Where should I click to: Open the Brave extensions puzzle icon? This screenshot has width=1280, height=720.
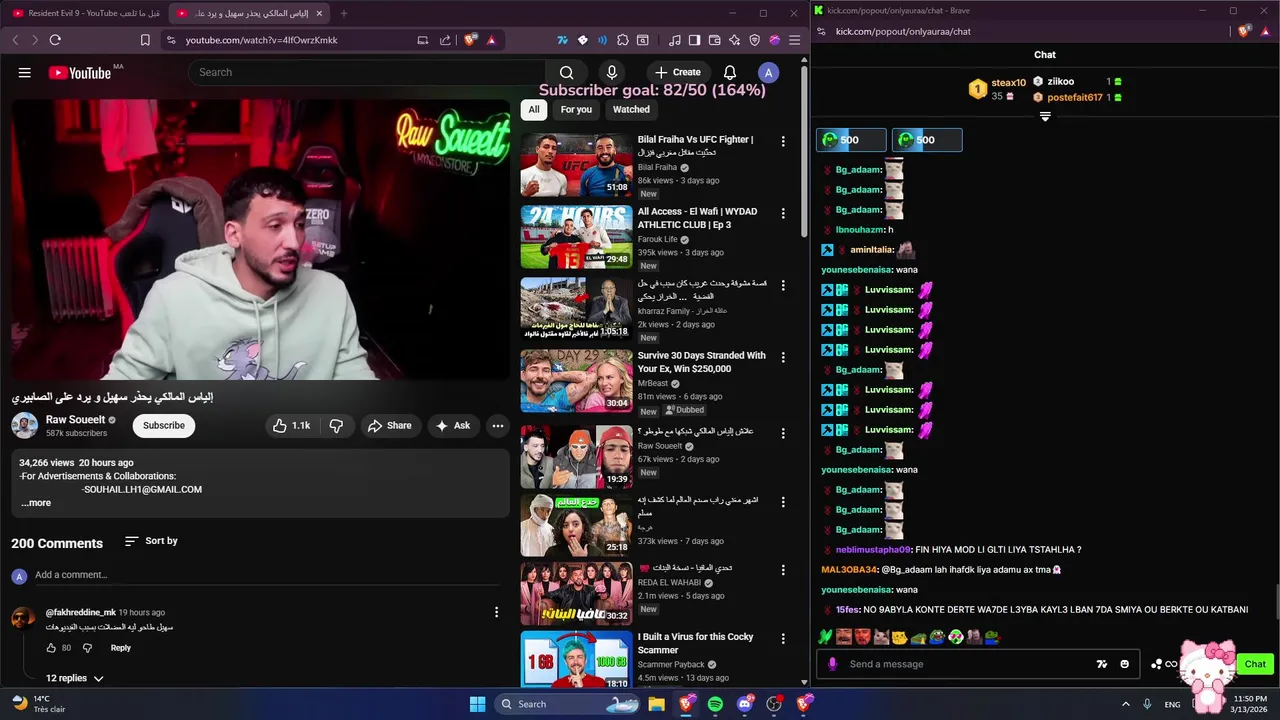[x=623, y=40]
